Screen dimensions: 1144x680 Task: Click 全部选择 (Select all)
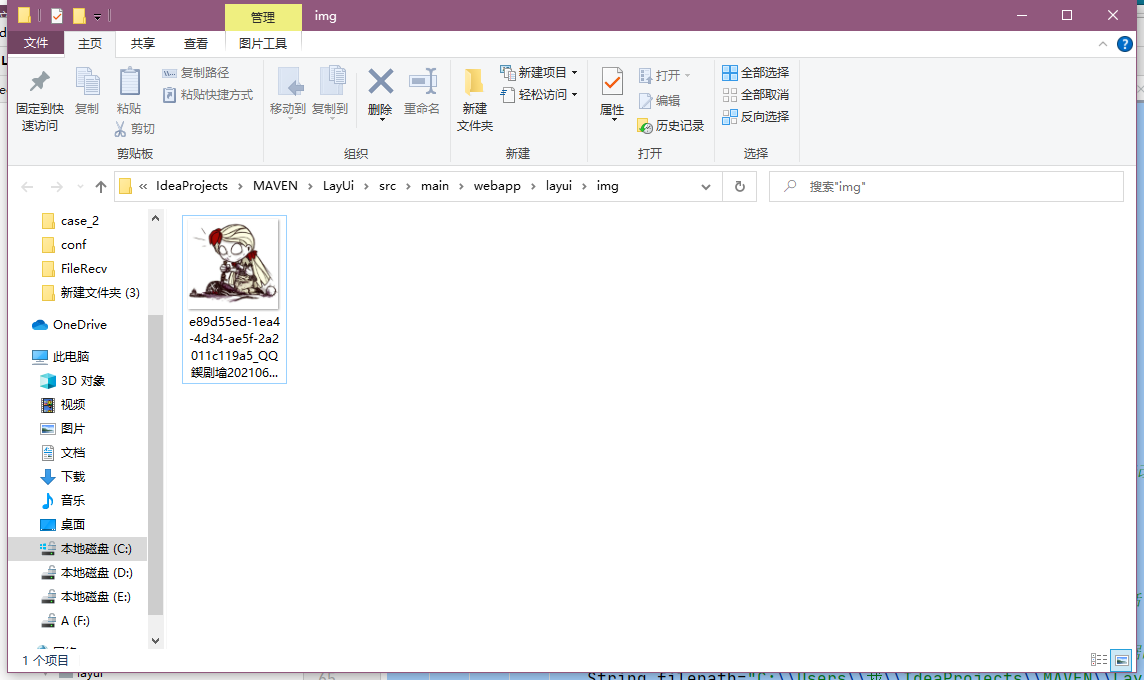[756, 73]
